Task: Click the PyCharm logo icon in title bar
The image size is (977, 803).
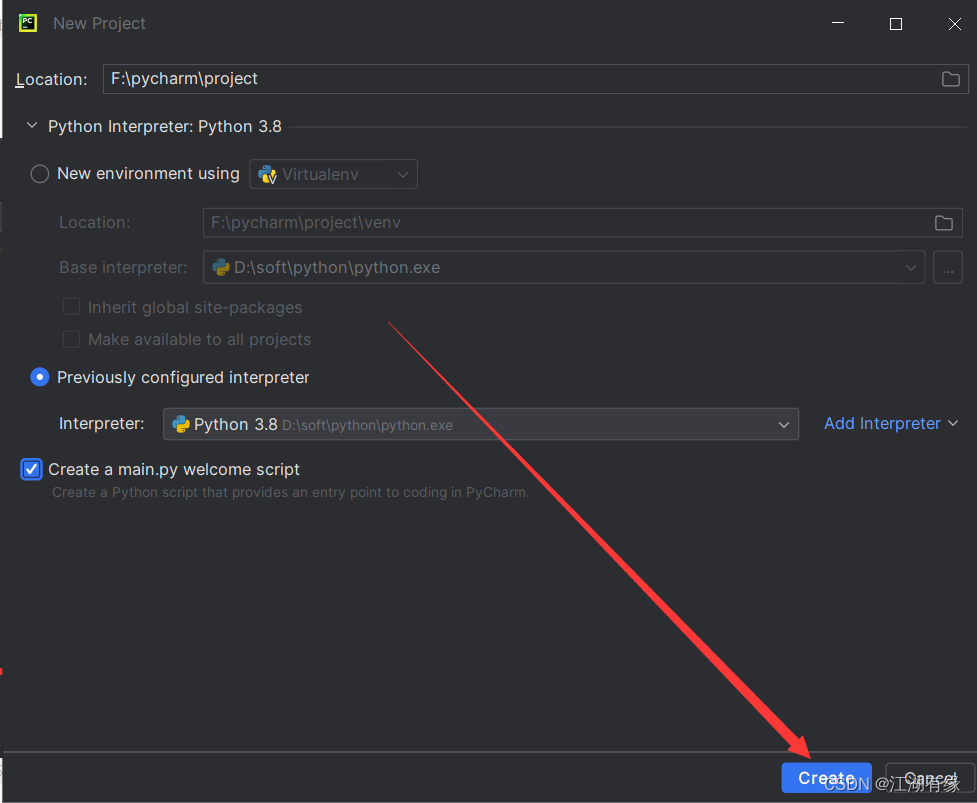Action: (27, 23)
